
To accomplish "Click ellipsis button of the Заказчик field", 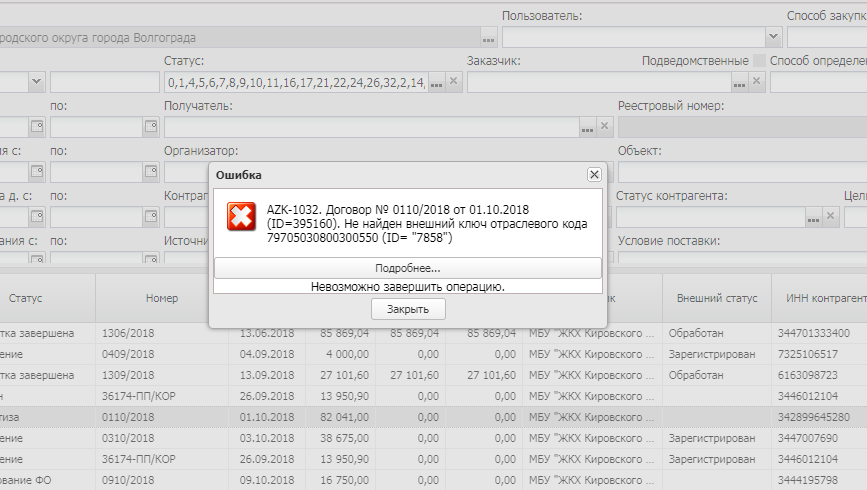I will (x=740, y=82).
